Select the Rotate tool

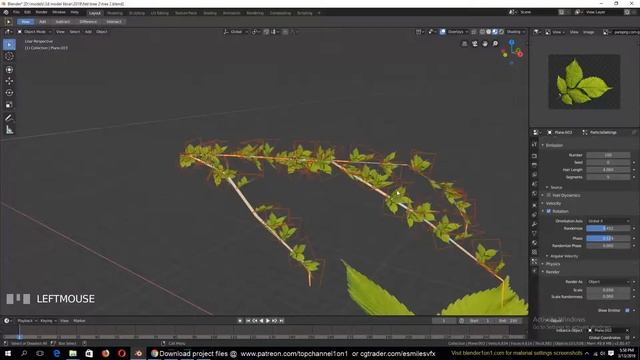[9, 93]
